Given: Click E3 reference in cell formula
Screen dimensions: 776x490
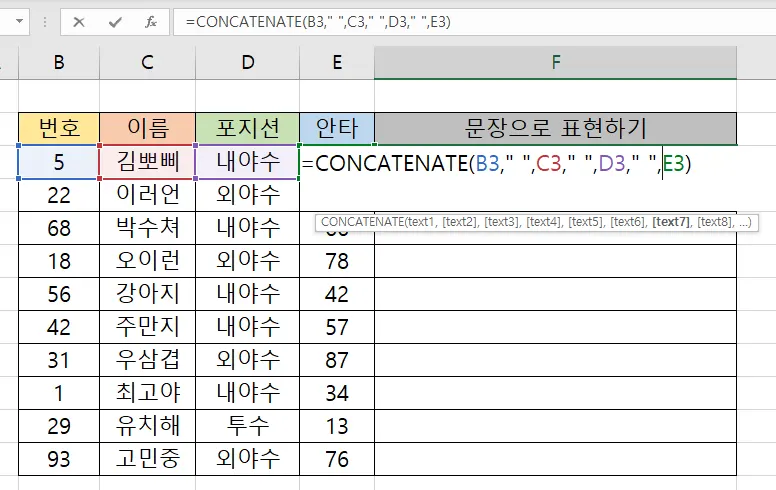Looking at the screenshot, I should [x=674, y=163].
